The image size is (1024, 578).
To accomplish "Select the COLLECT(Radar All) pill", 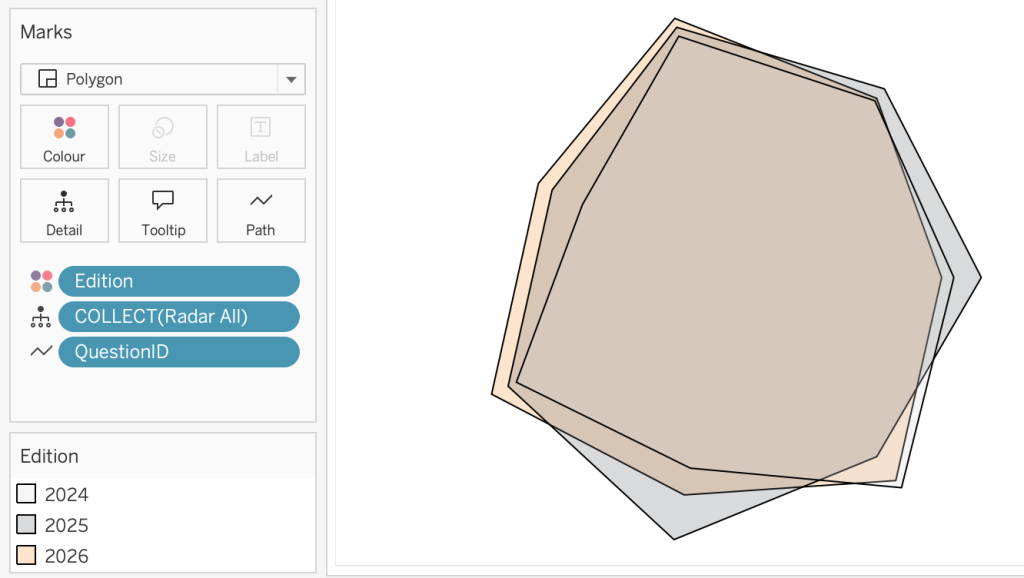I will pyautogui.click(x=178, y=317).
